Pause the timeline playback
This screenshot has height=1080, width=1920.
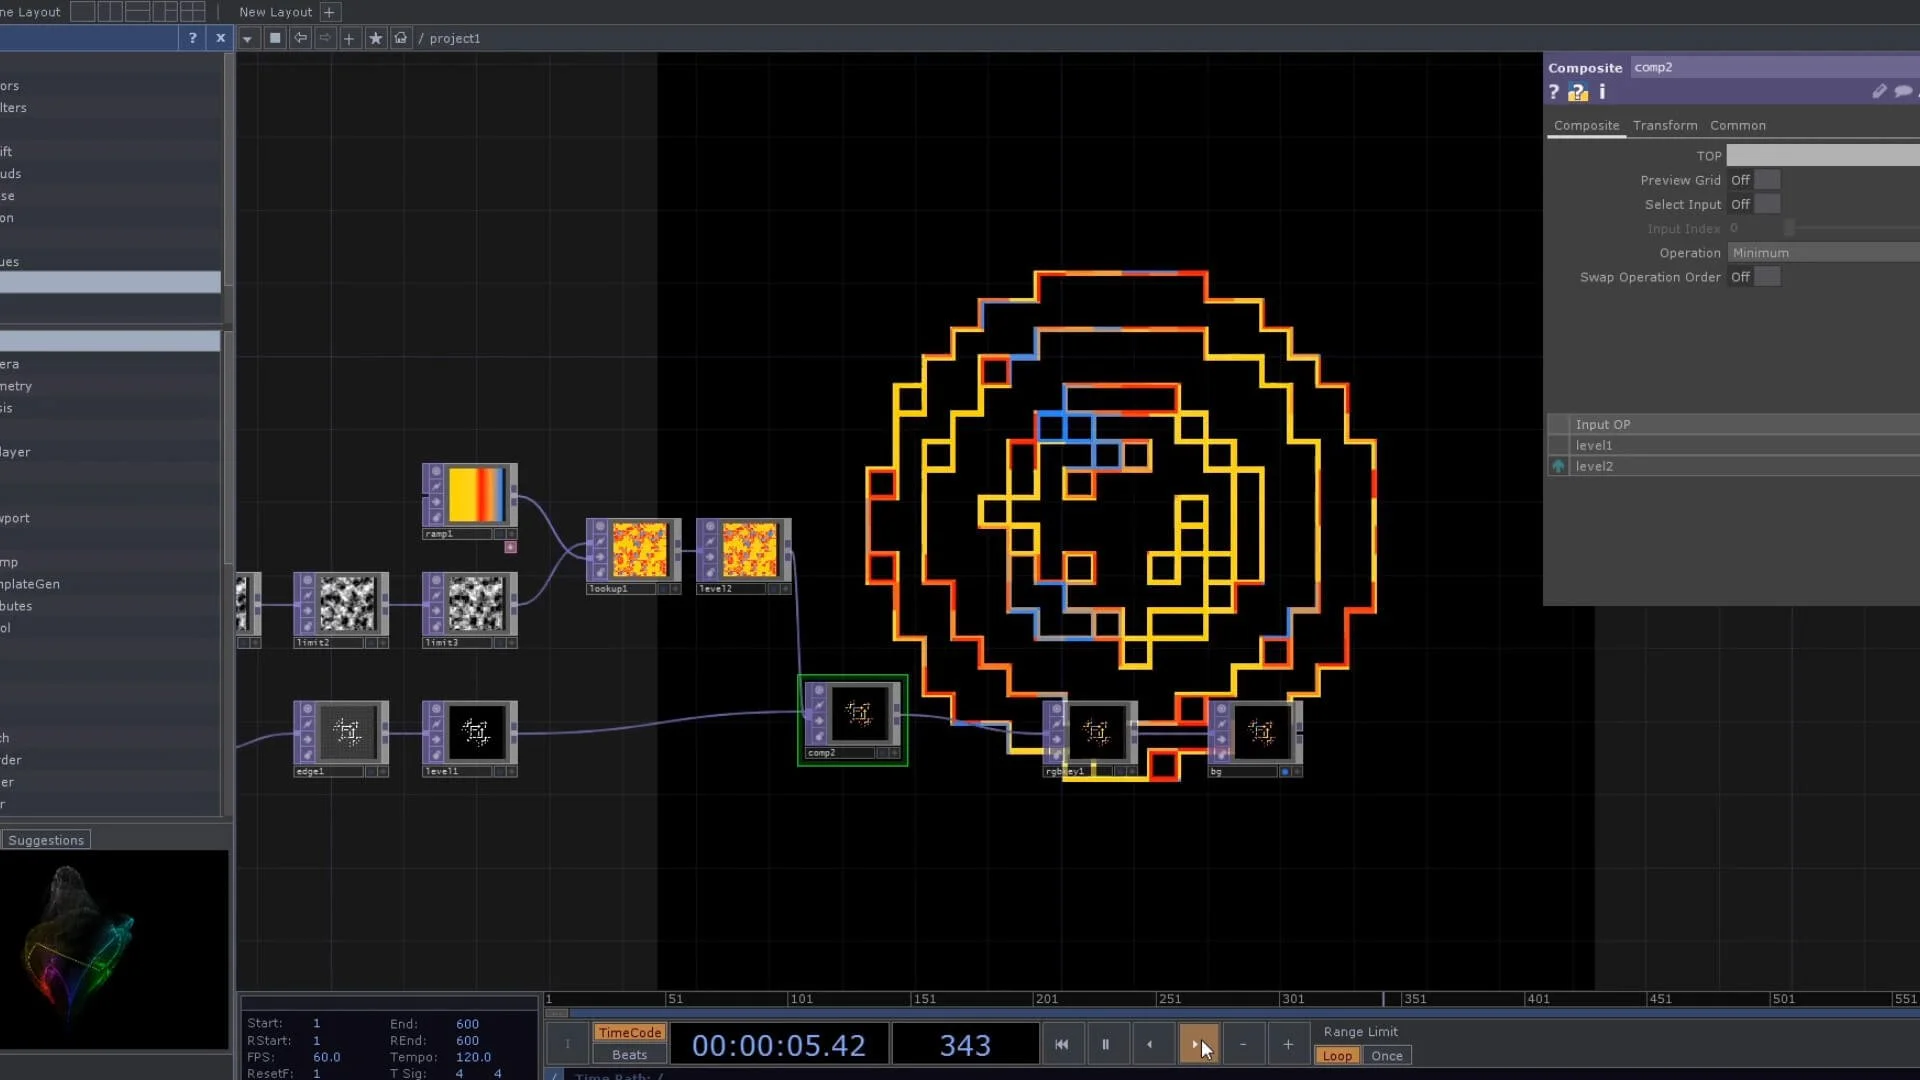pyautogui.click(x=1105, y=1044)
